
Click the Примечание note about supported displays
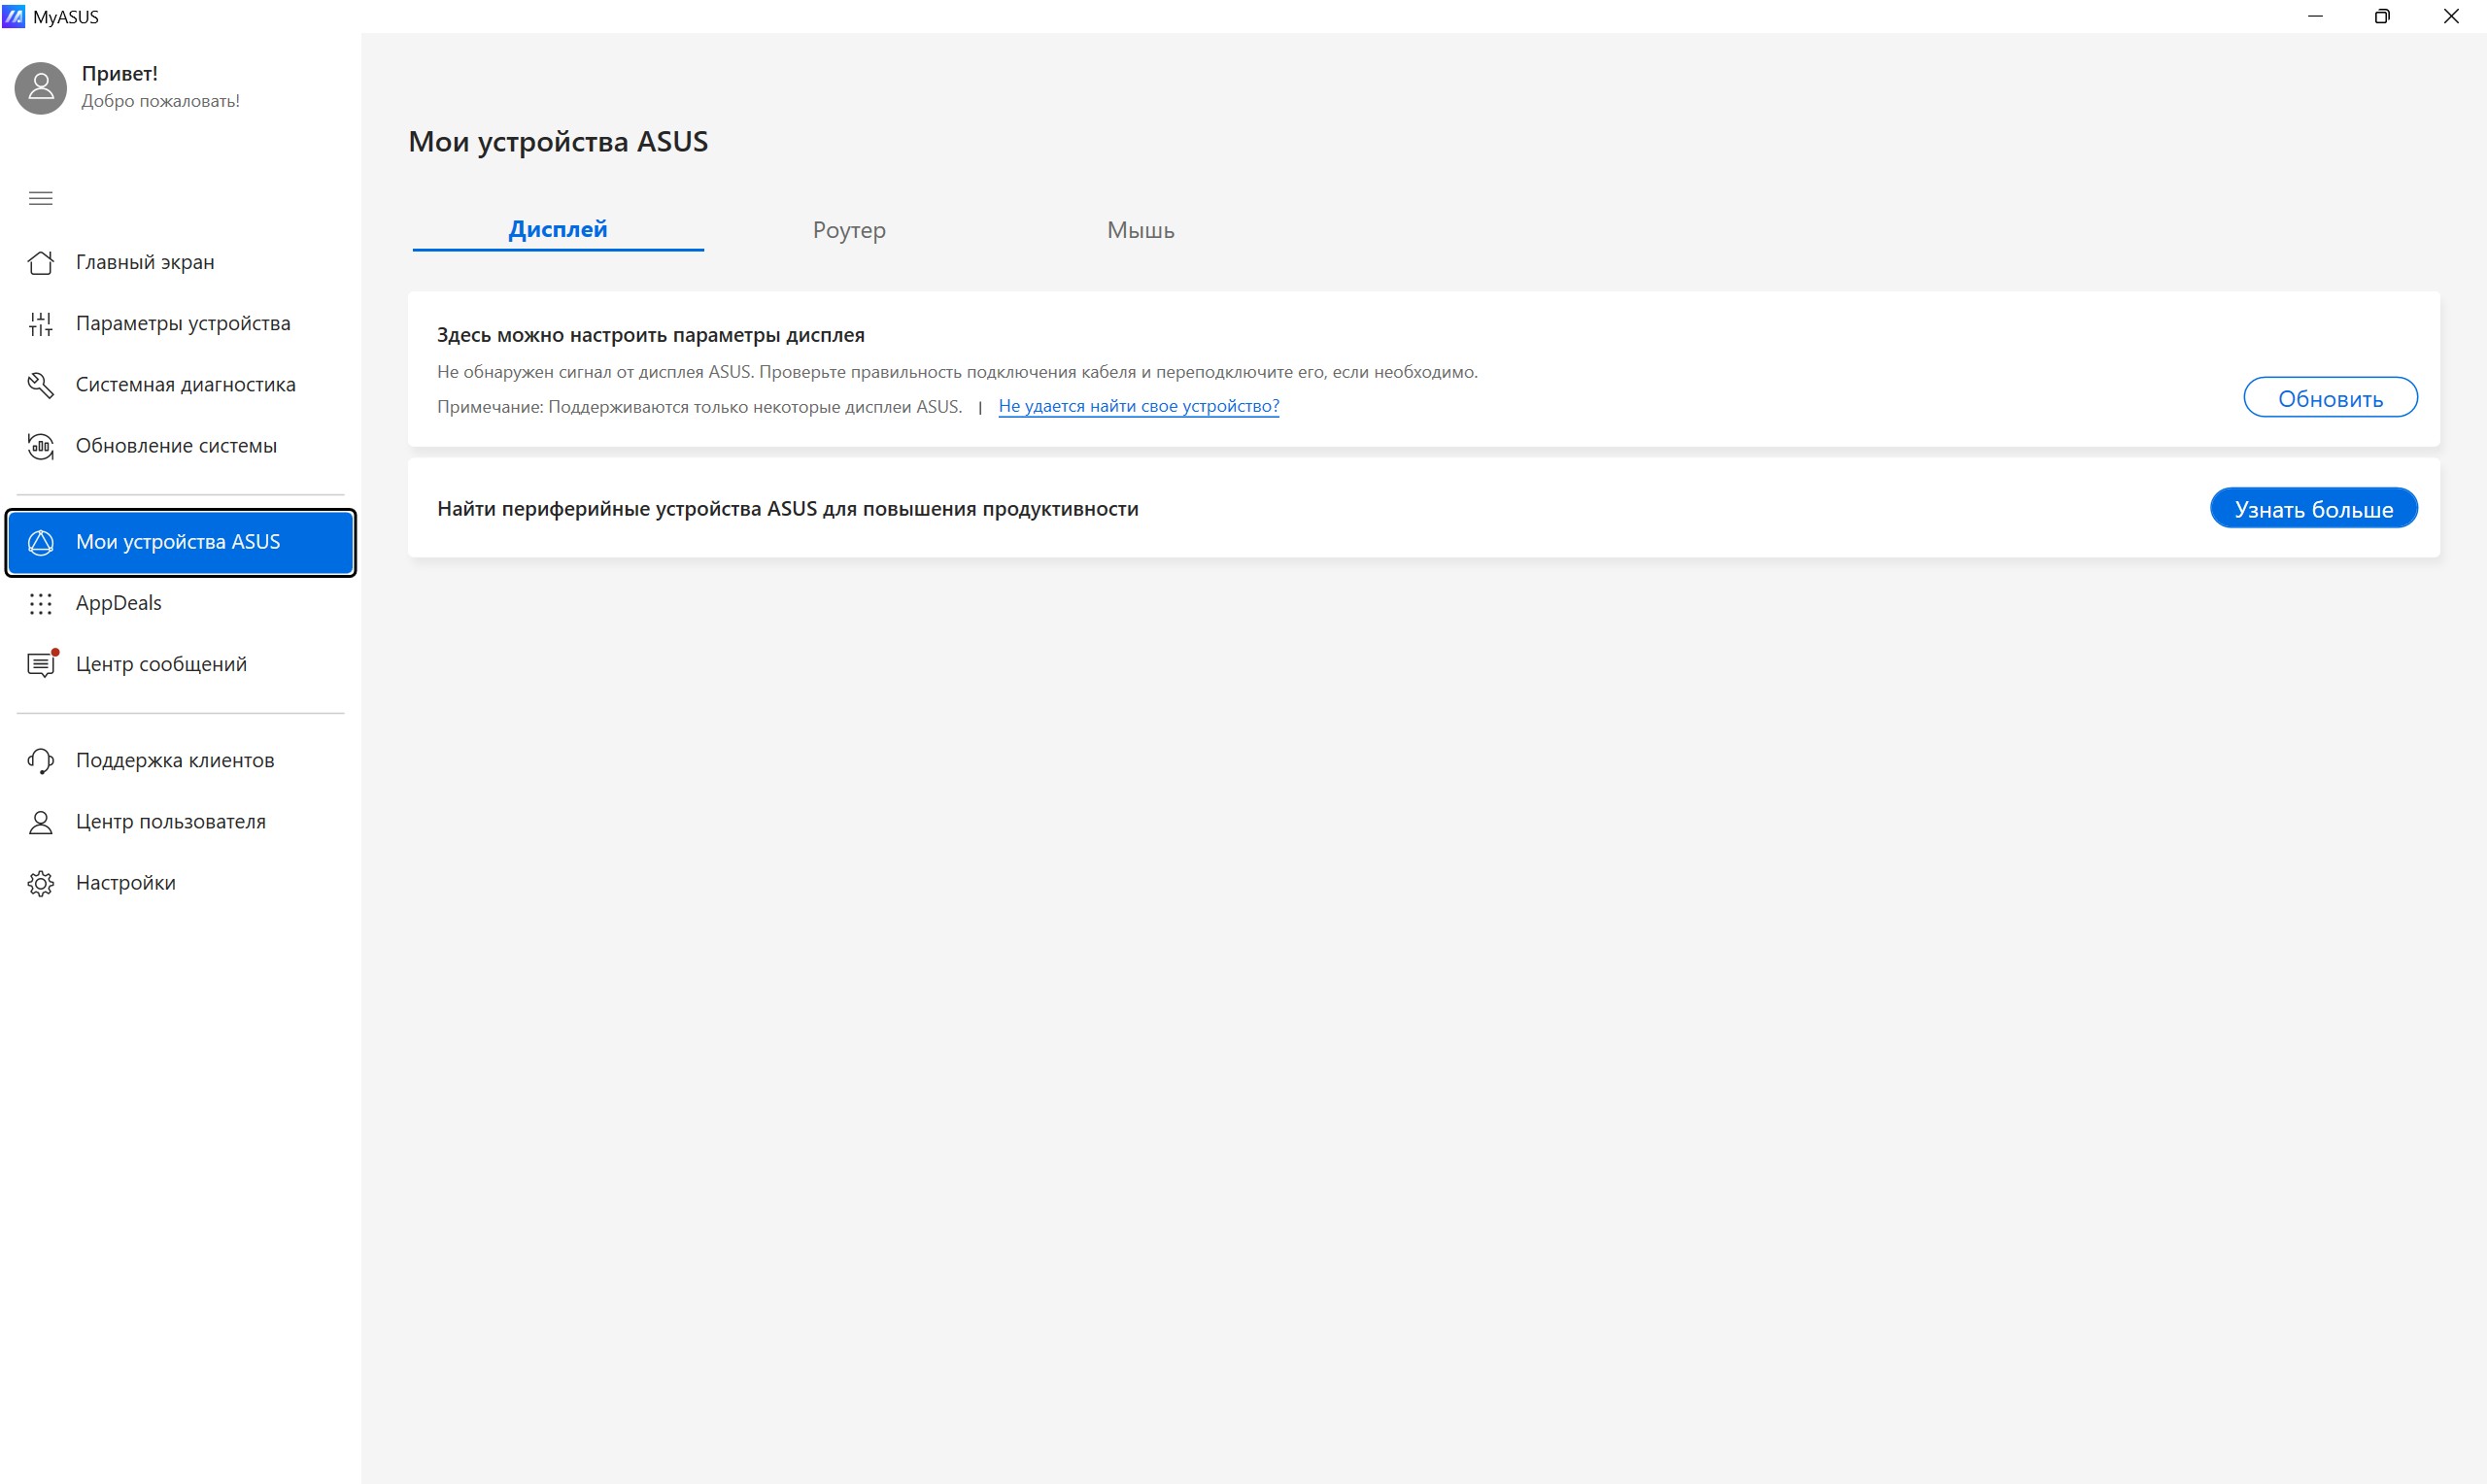[699, 407]
